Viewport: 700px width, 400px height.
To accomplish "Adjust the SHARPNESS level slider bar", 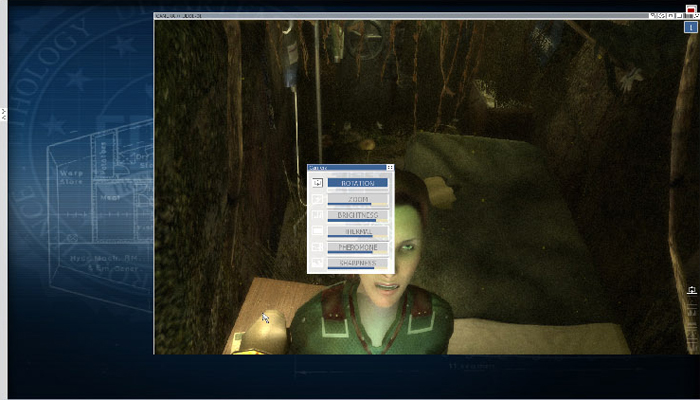I will (x=358, y=268).
